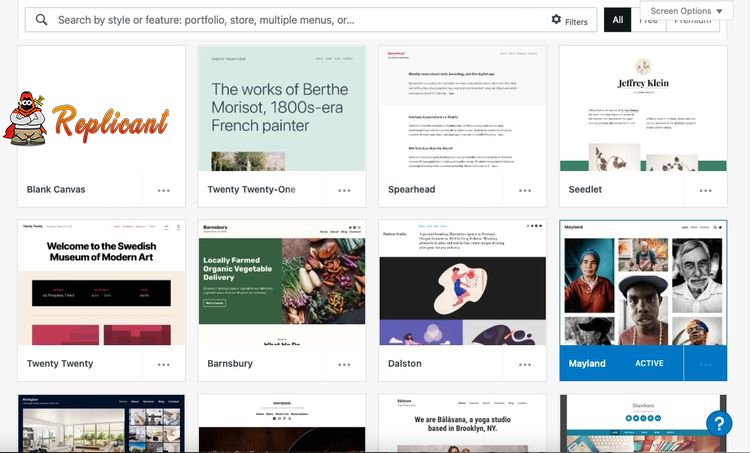Screen dimensions: 750x453
Task: Open Twenty Twenty theme options ellipsis
Action: (164, 365)
